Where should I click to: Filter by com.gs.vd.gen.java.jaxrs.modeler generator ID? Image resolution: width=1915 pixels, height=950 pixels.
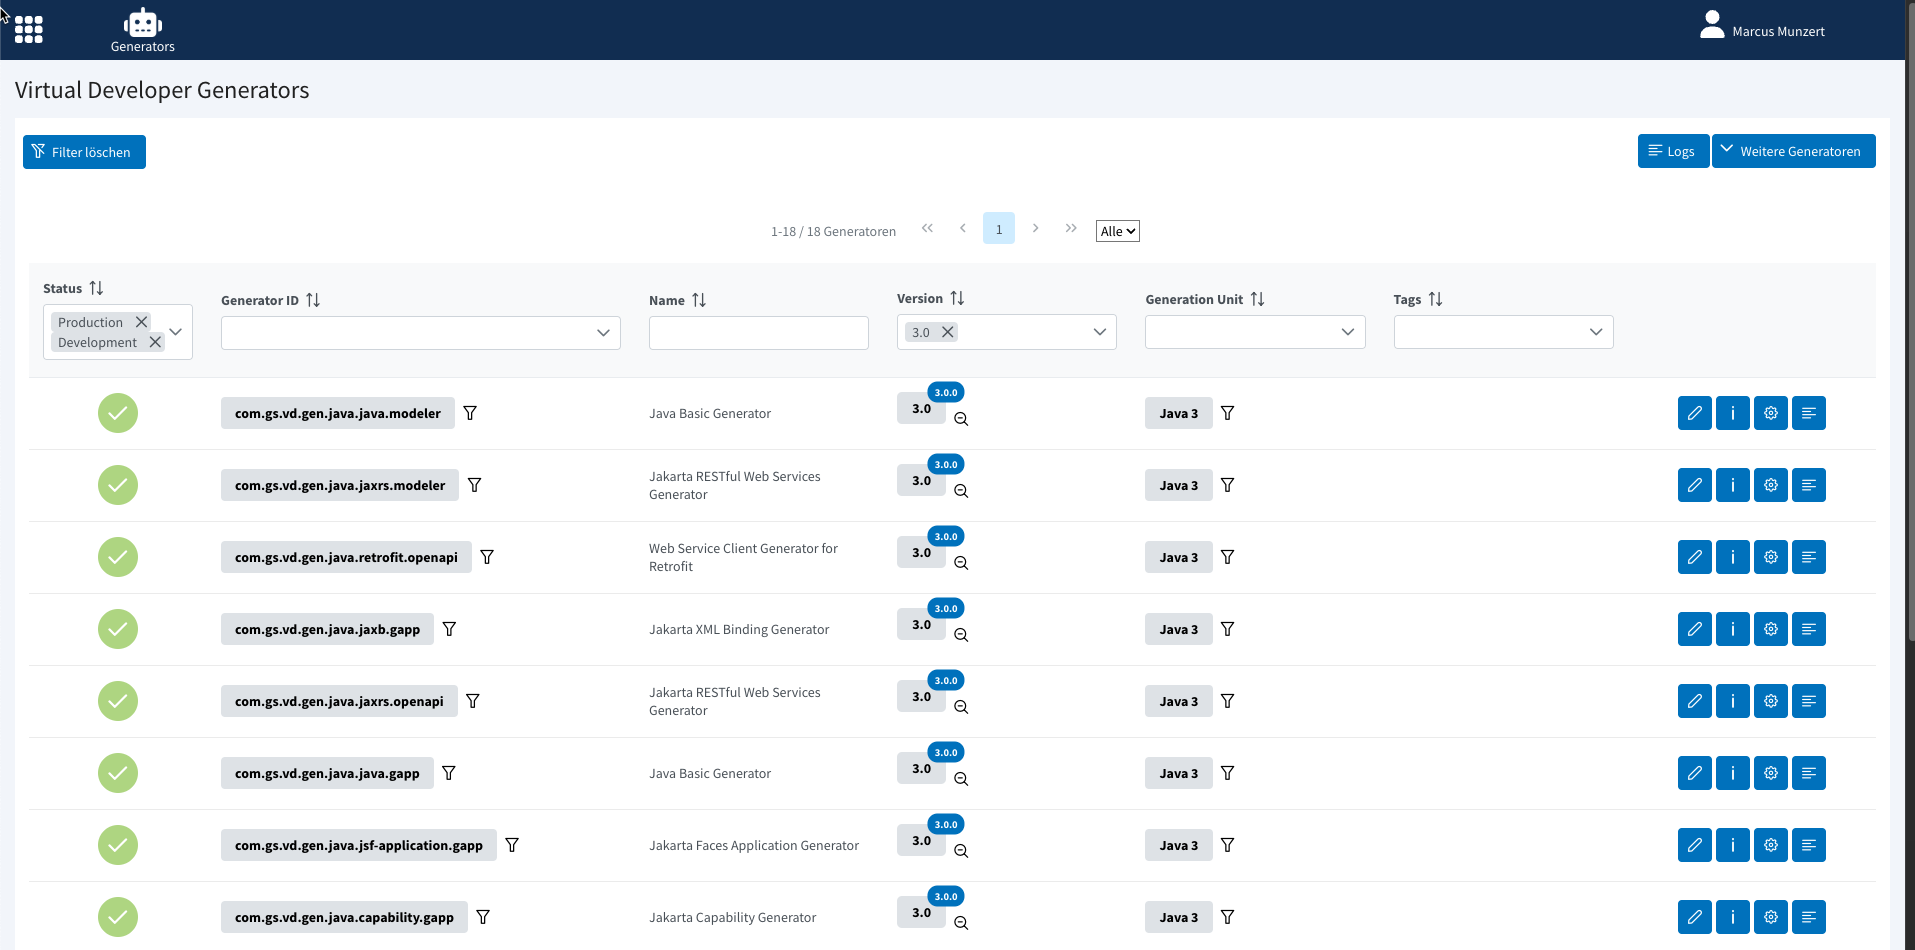(475, 485)
